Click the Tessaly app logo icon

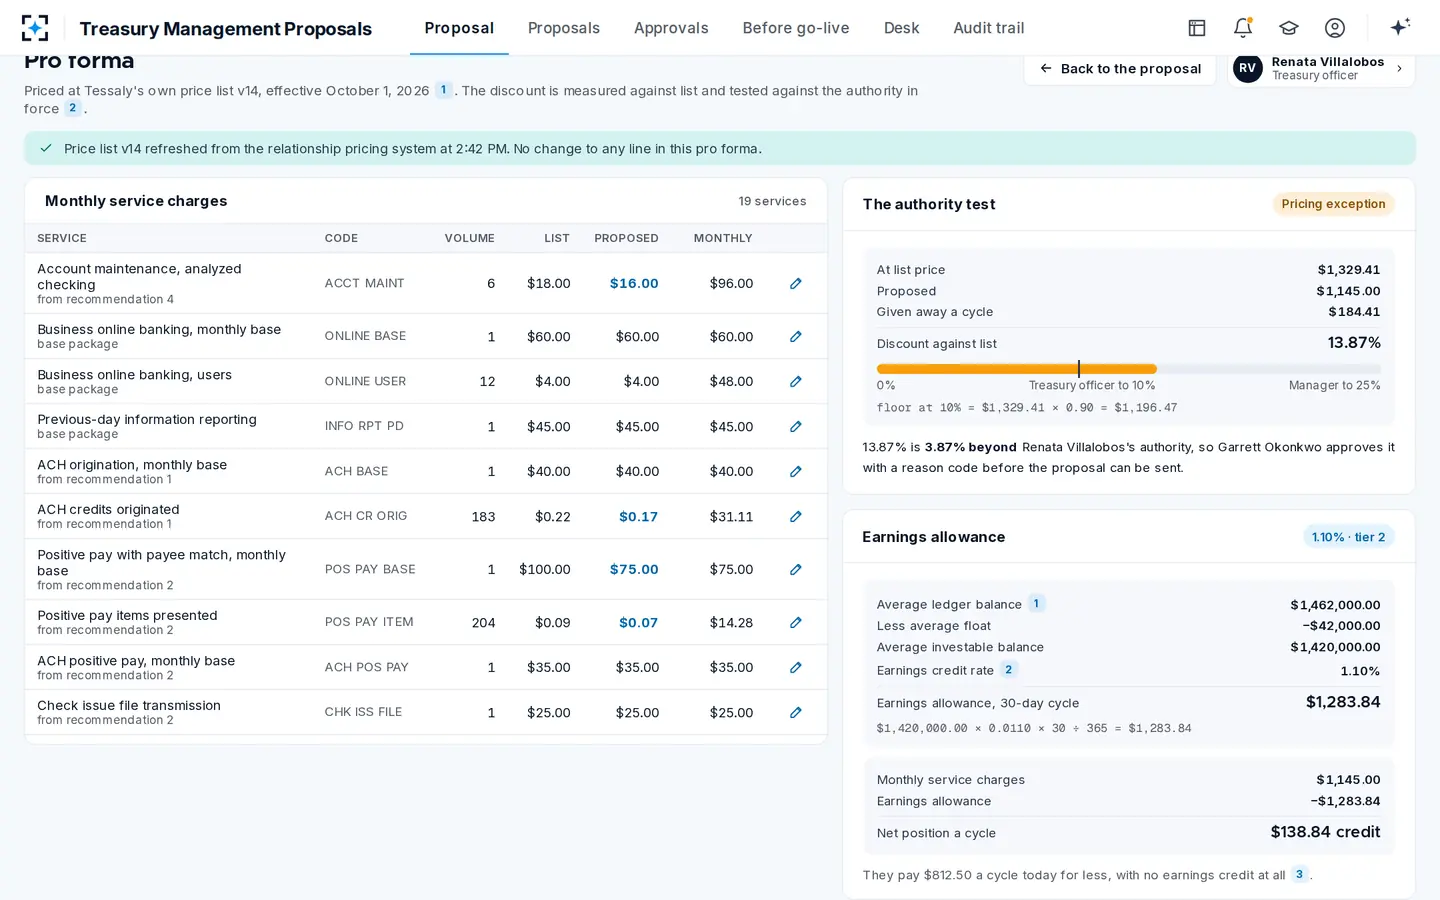(35, 28)
